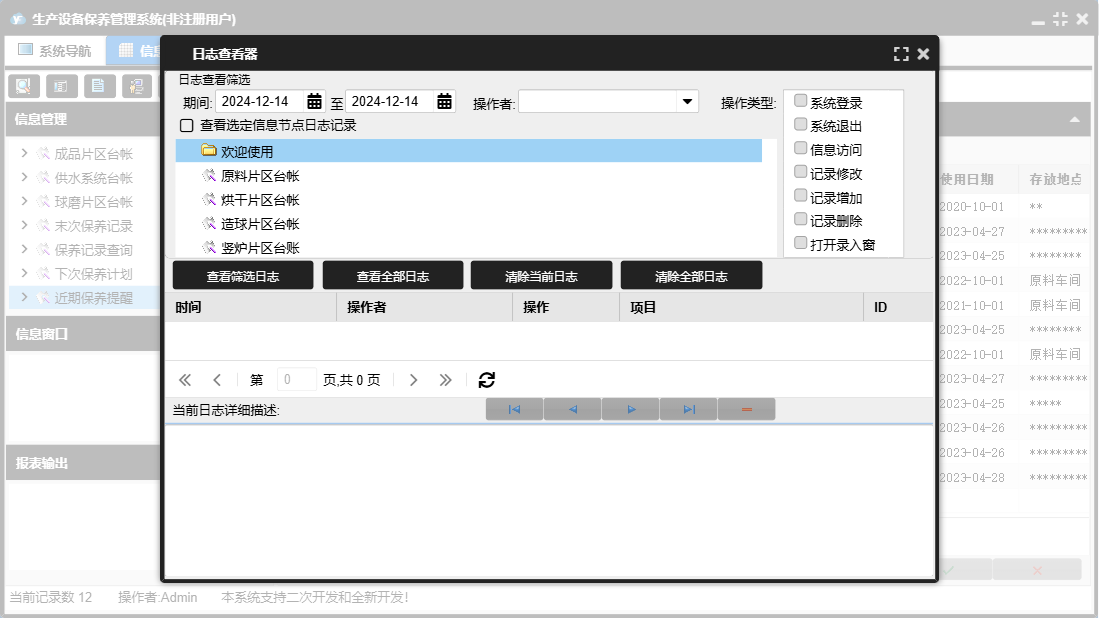The height and width of the screenshot is (618, 1099).
Task: Maximize the 日志查看器 dialog
Action: (901, 54)
